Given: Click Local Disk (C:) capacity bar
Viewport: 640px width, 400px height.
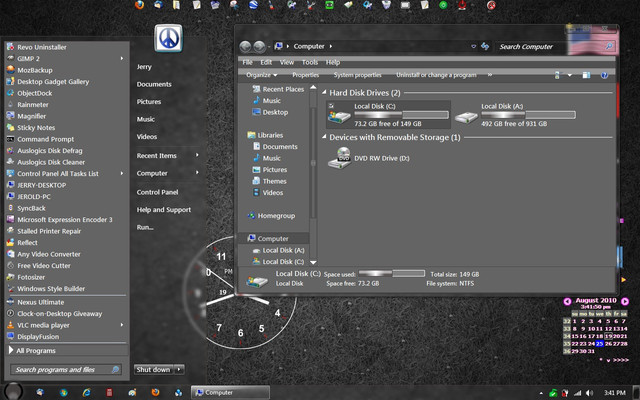Looking at the screenshot, I should pyautogui.click(x=401, y=115).
